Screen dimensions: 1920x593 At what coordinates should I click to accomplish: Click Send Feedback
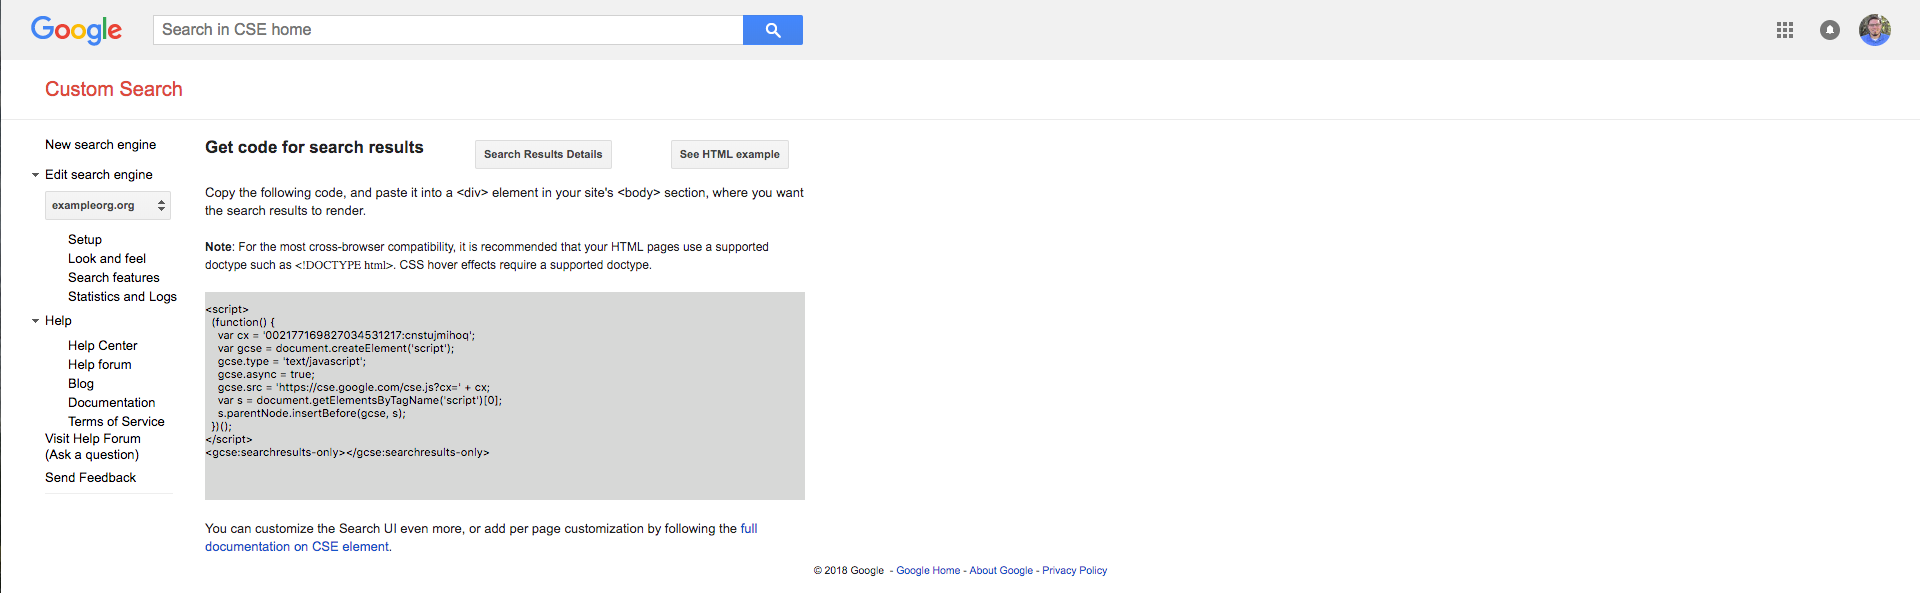pos(90,478)
